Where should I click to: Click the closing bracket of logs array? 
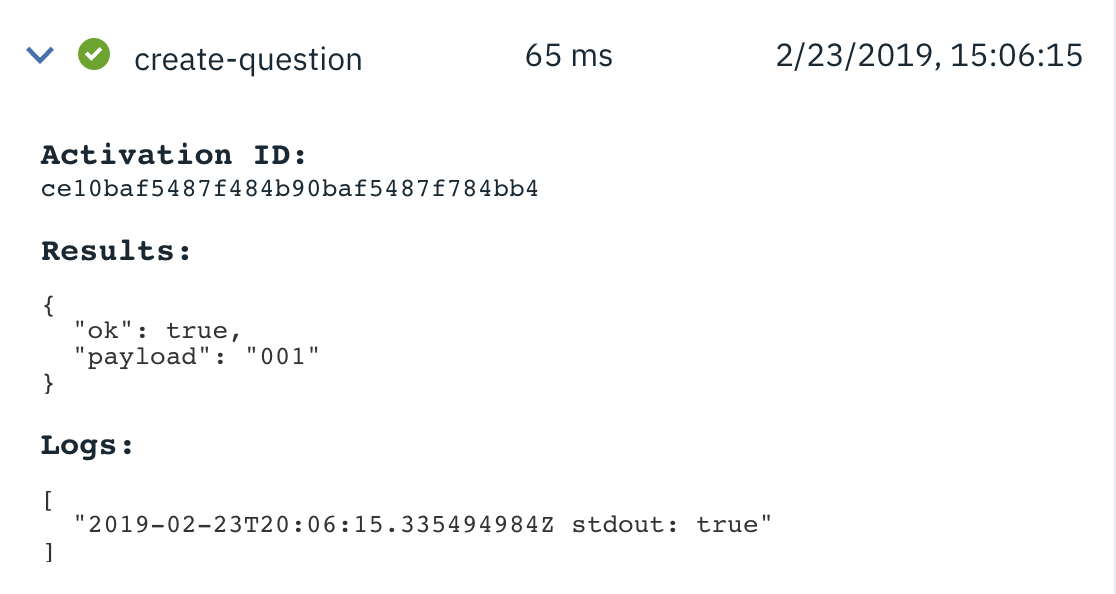pyautogui.click(x=48, y=552)
